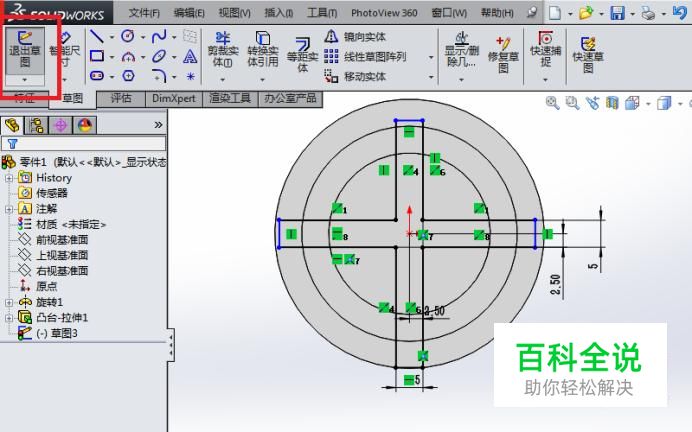This screenshot has width=692, height=432.
Task: Open the 插入(I) menu
Action: coord(278,13)
